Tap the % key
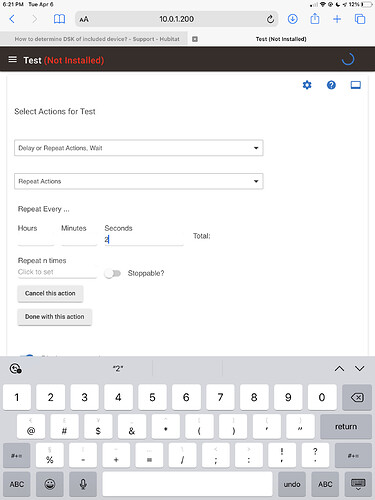Viewport: 375px width, 500px height. [50, 456]
